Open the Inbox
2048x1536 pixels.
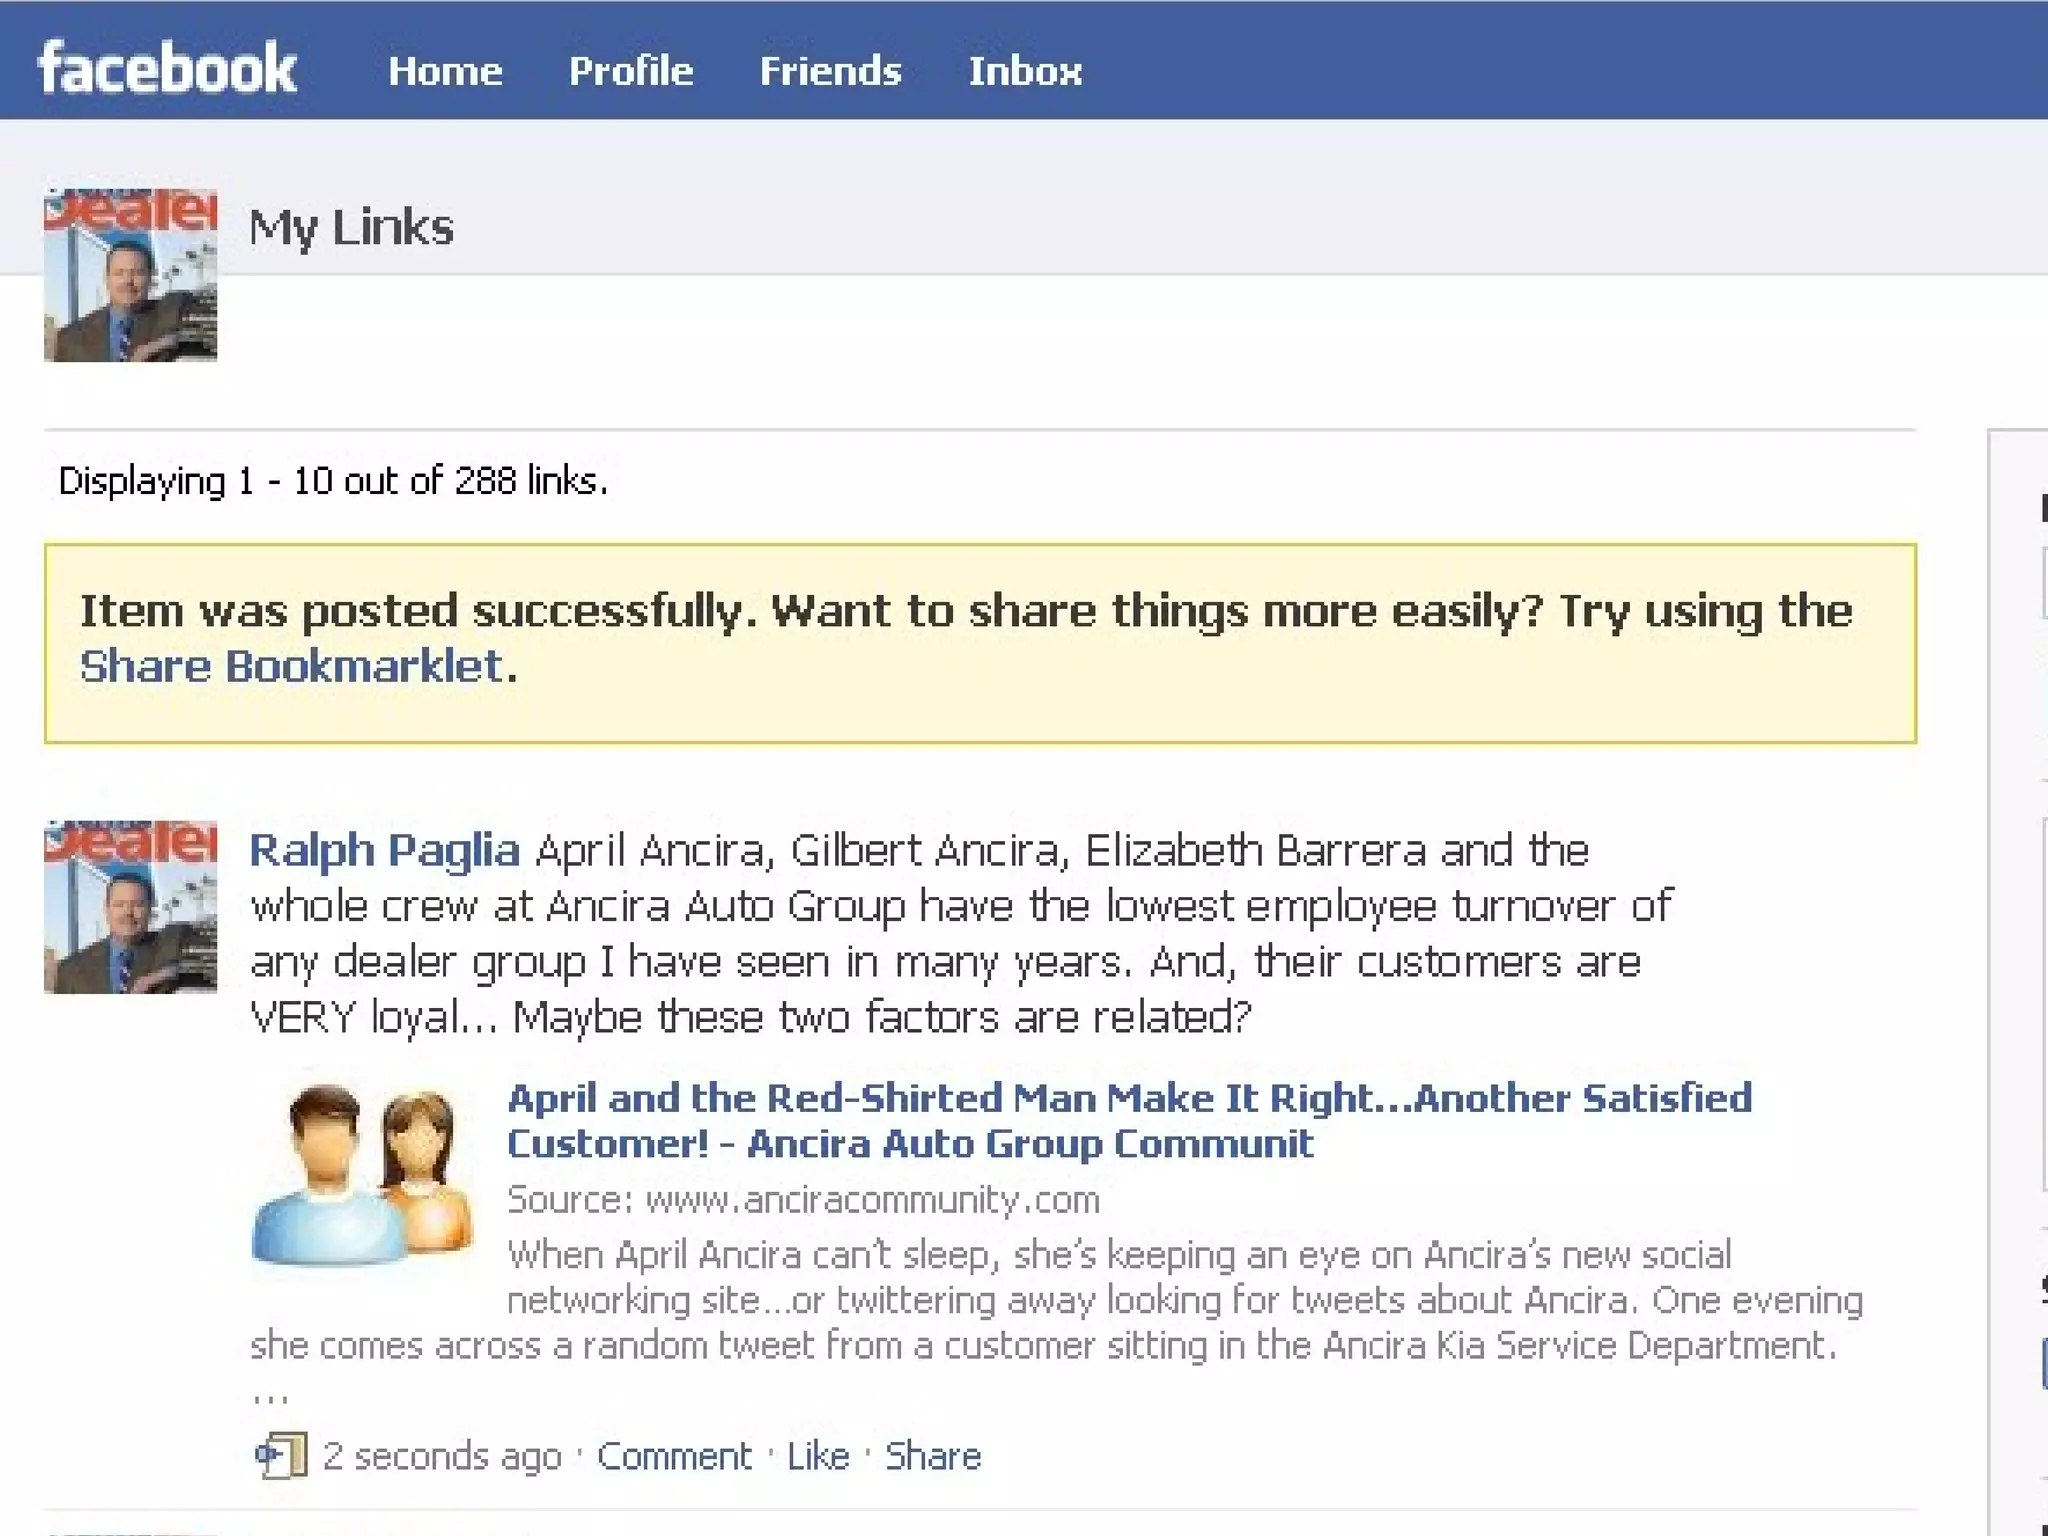[x=1025, y=71]
